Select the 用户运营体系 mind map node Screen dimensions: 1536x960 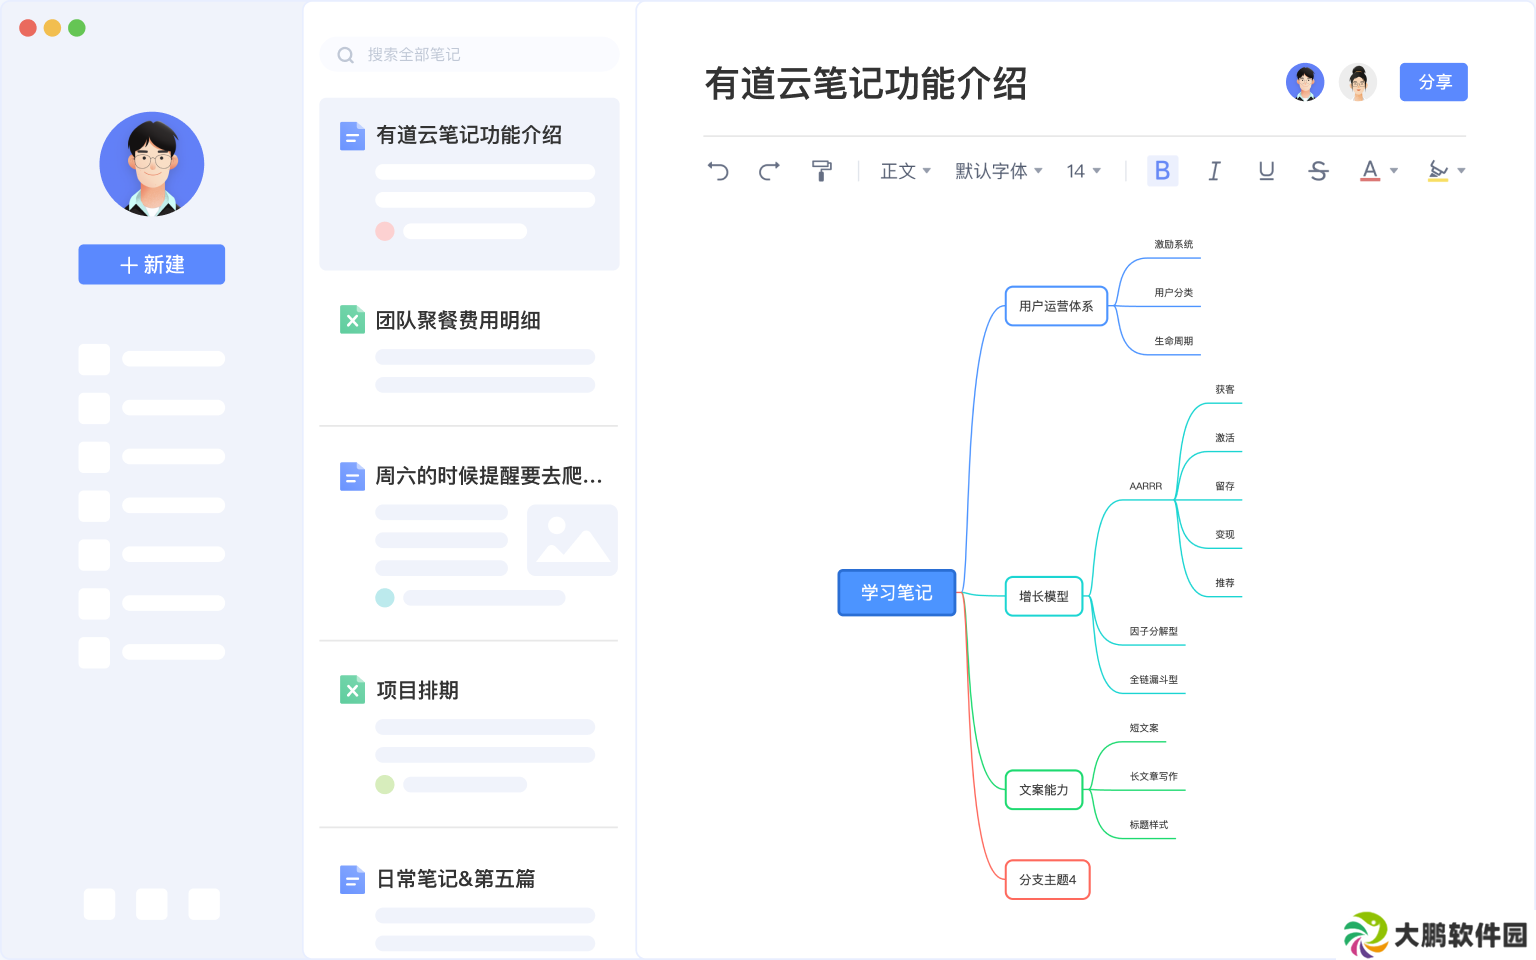click(x=1056, y=306)
